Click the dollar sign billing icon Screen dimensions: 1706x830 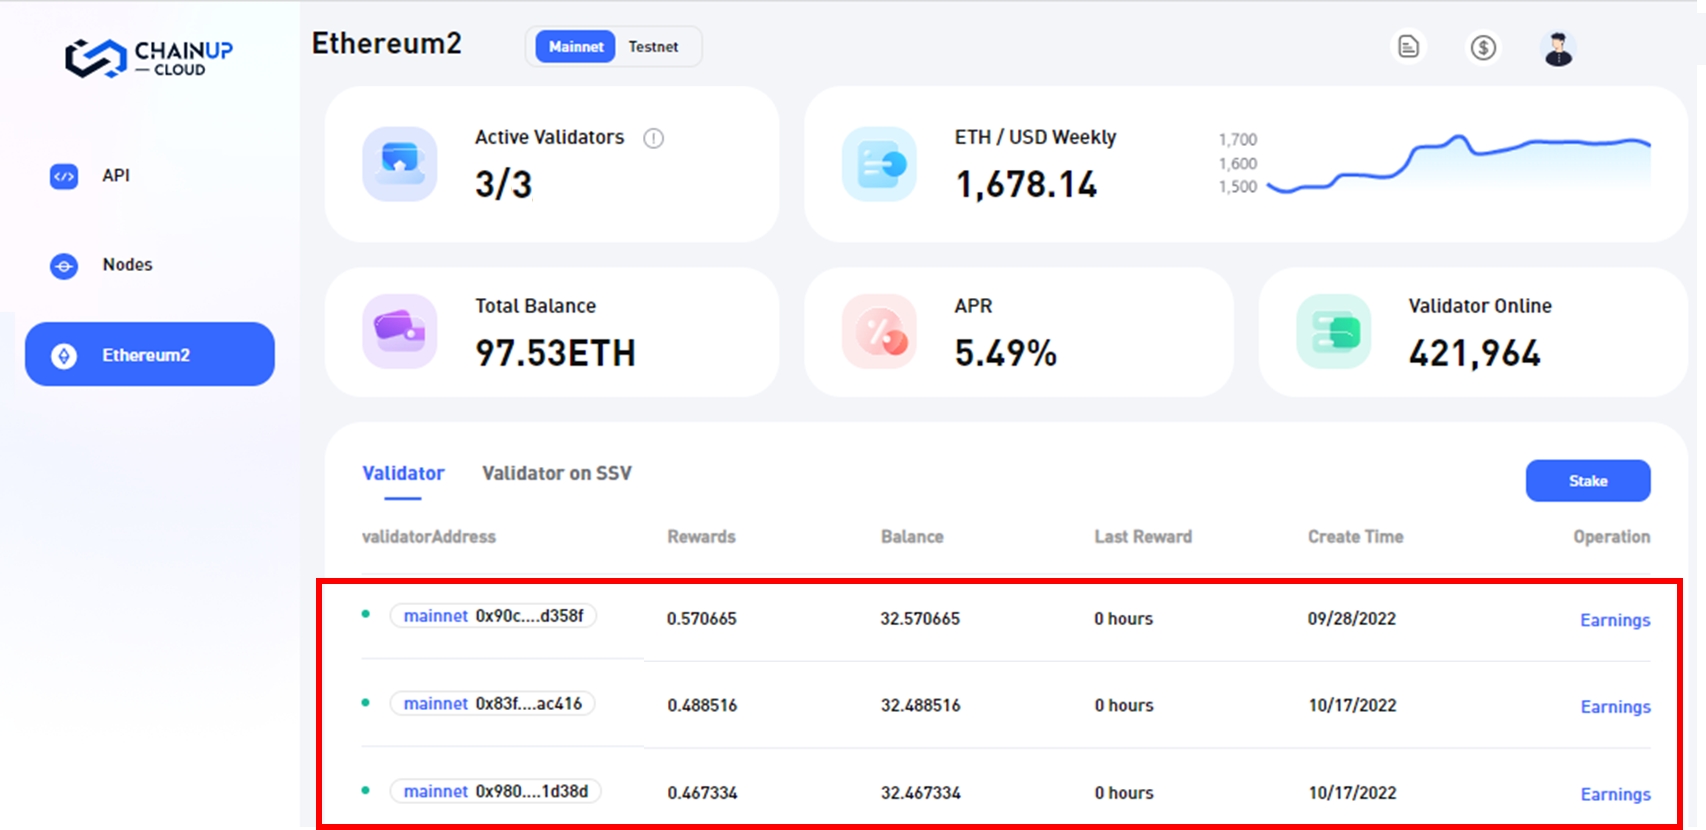pos(1483,47)
